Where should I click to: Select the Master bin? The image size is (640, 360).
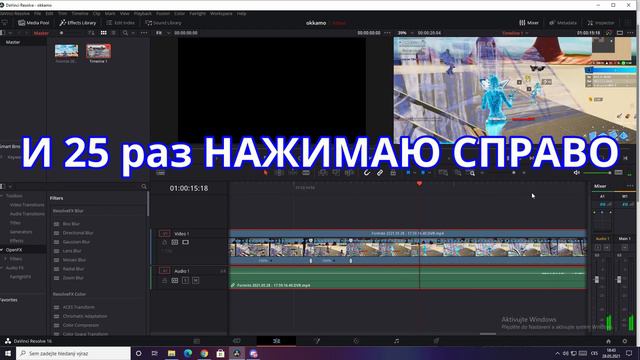tap(13, 42)
